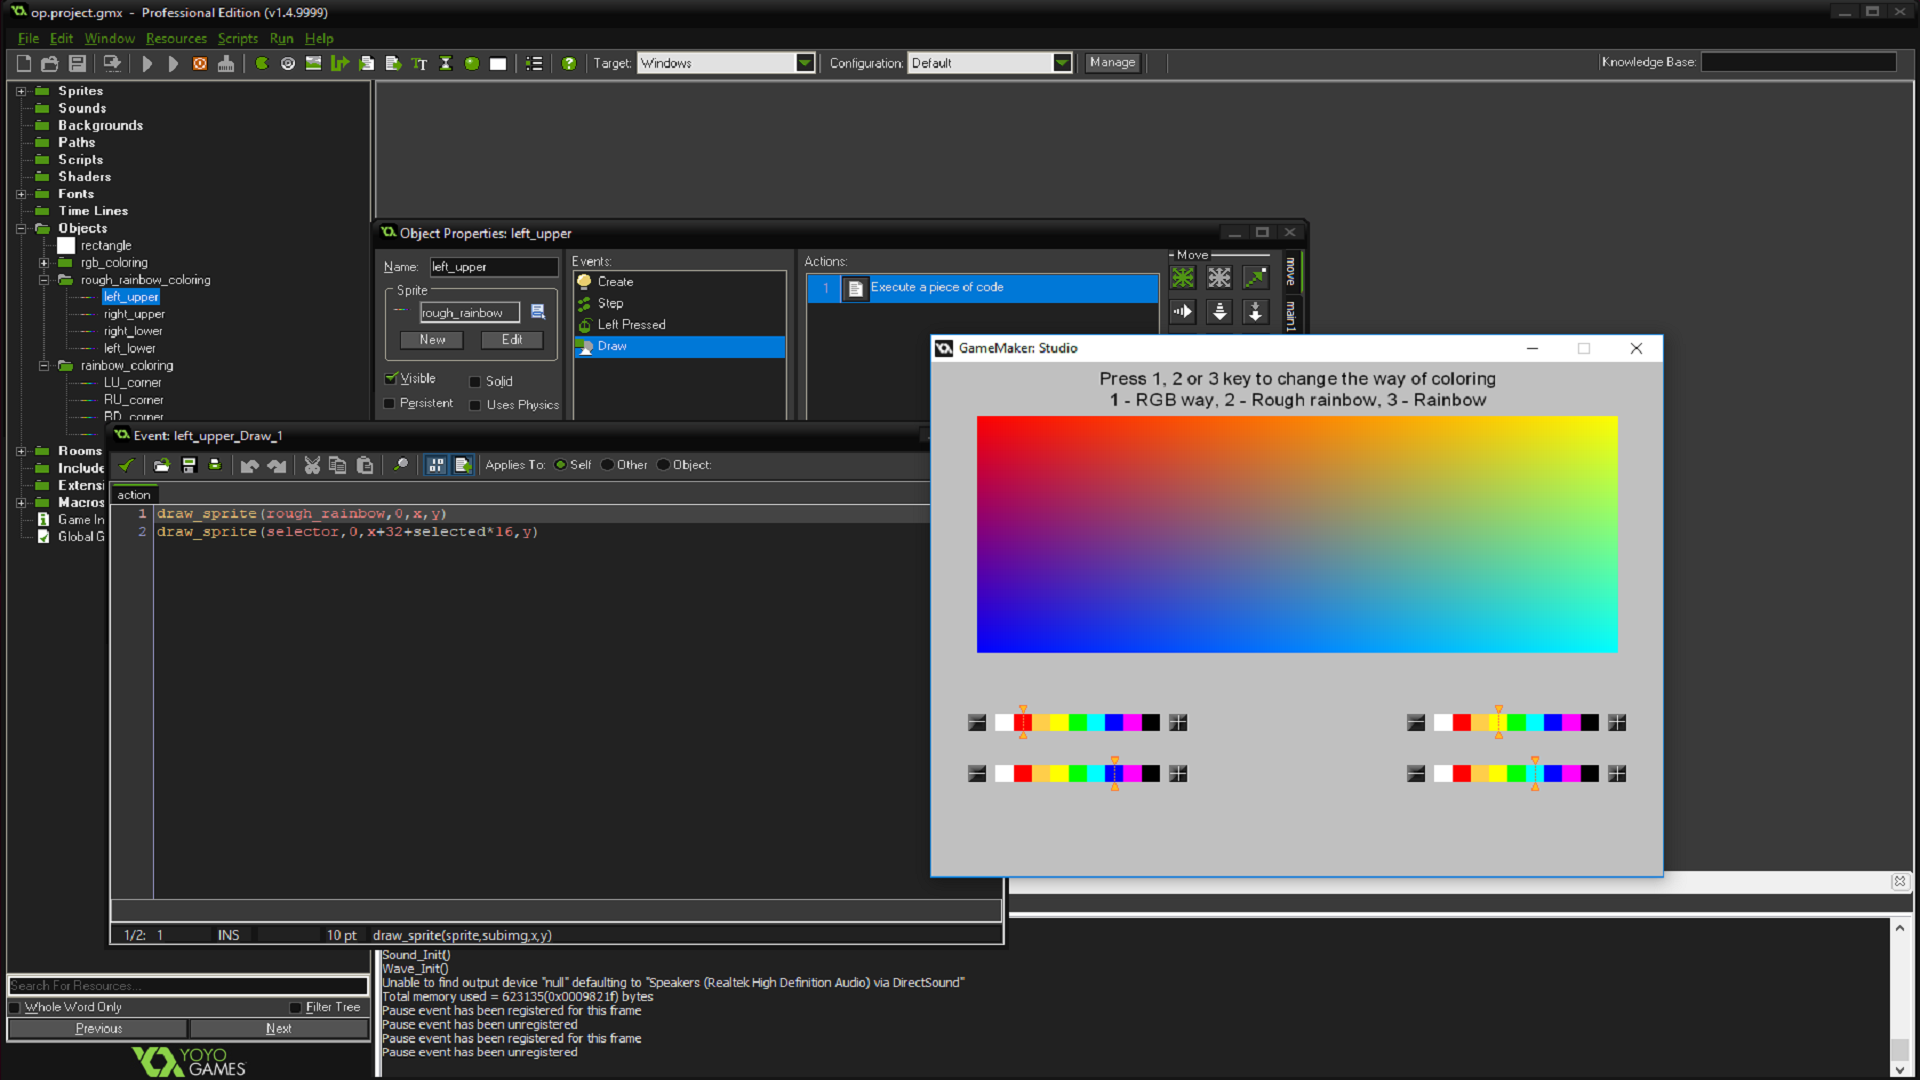Expand the Sprites tree folder
The width and height of the screenshot is (1920, 1080).
coord(21,91)
